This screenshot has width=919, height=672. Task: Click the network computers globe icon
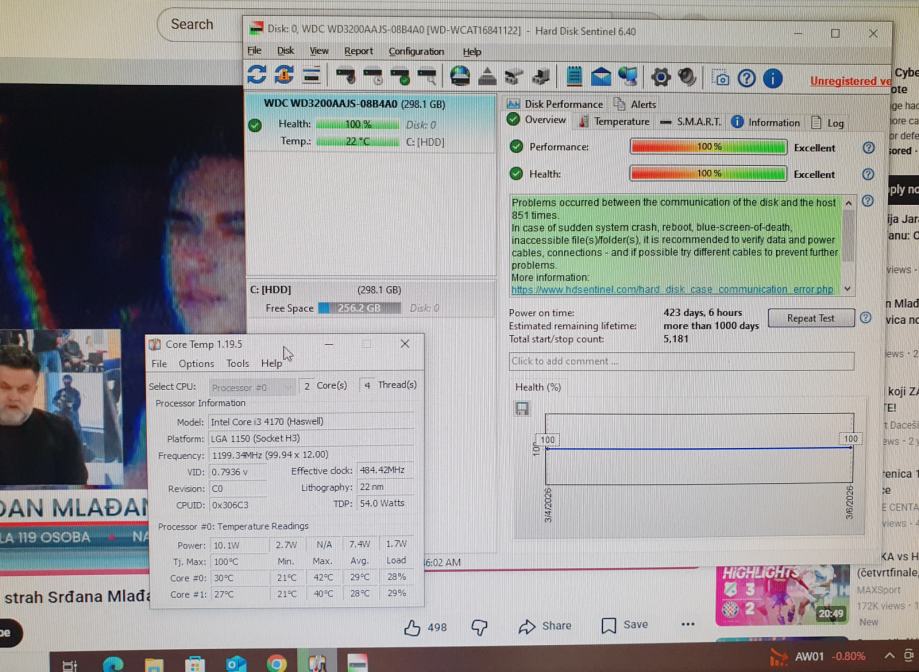[628, 76]
